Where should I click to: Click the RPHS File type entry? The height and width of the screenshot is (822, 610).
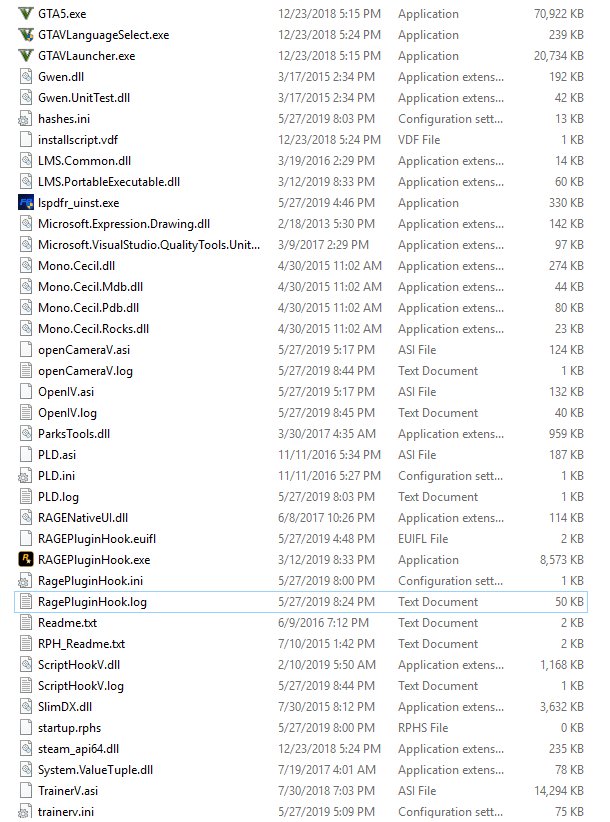coord(423,728)
